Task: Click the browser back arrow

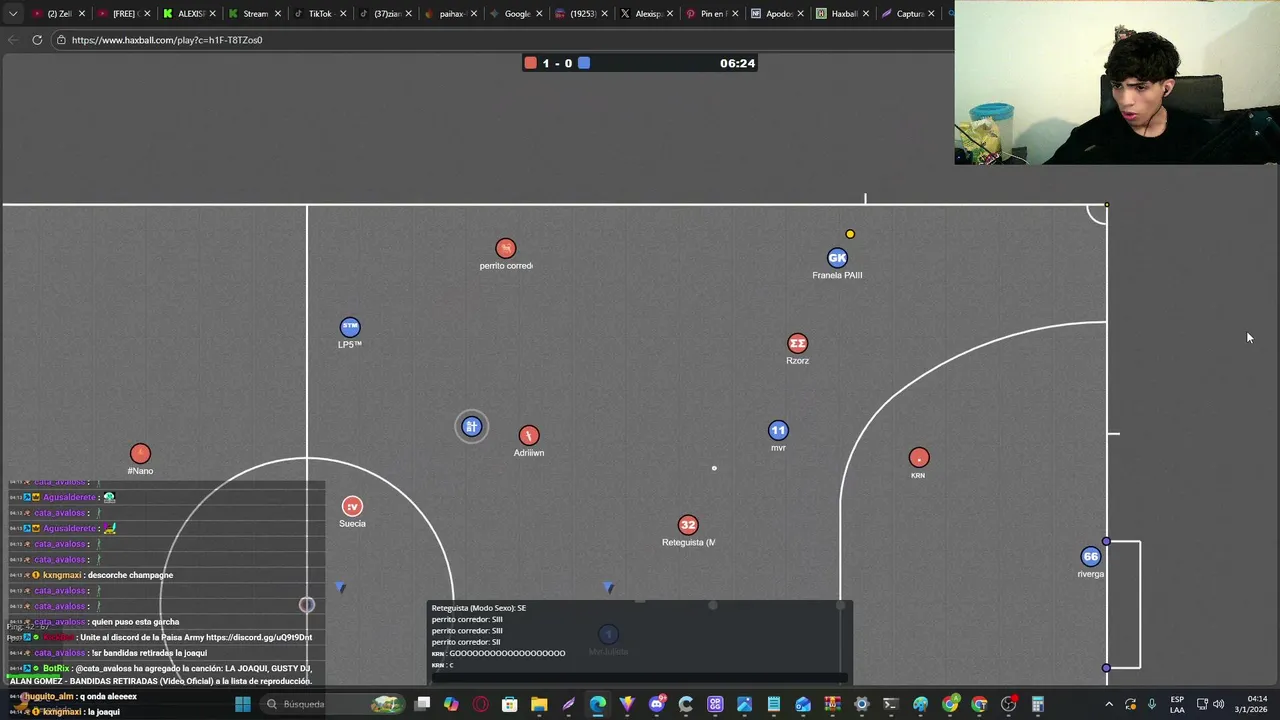Action: coord(13,40)
